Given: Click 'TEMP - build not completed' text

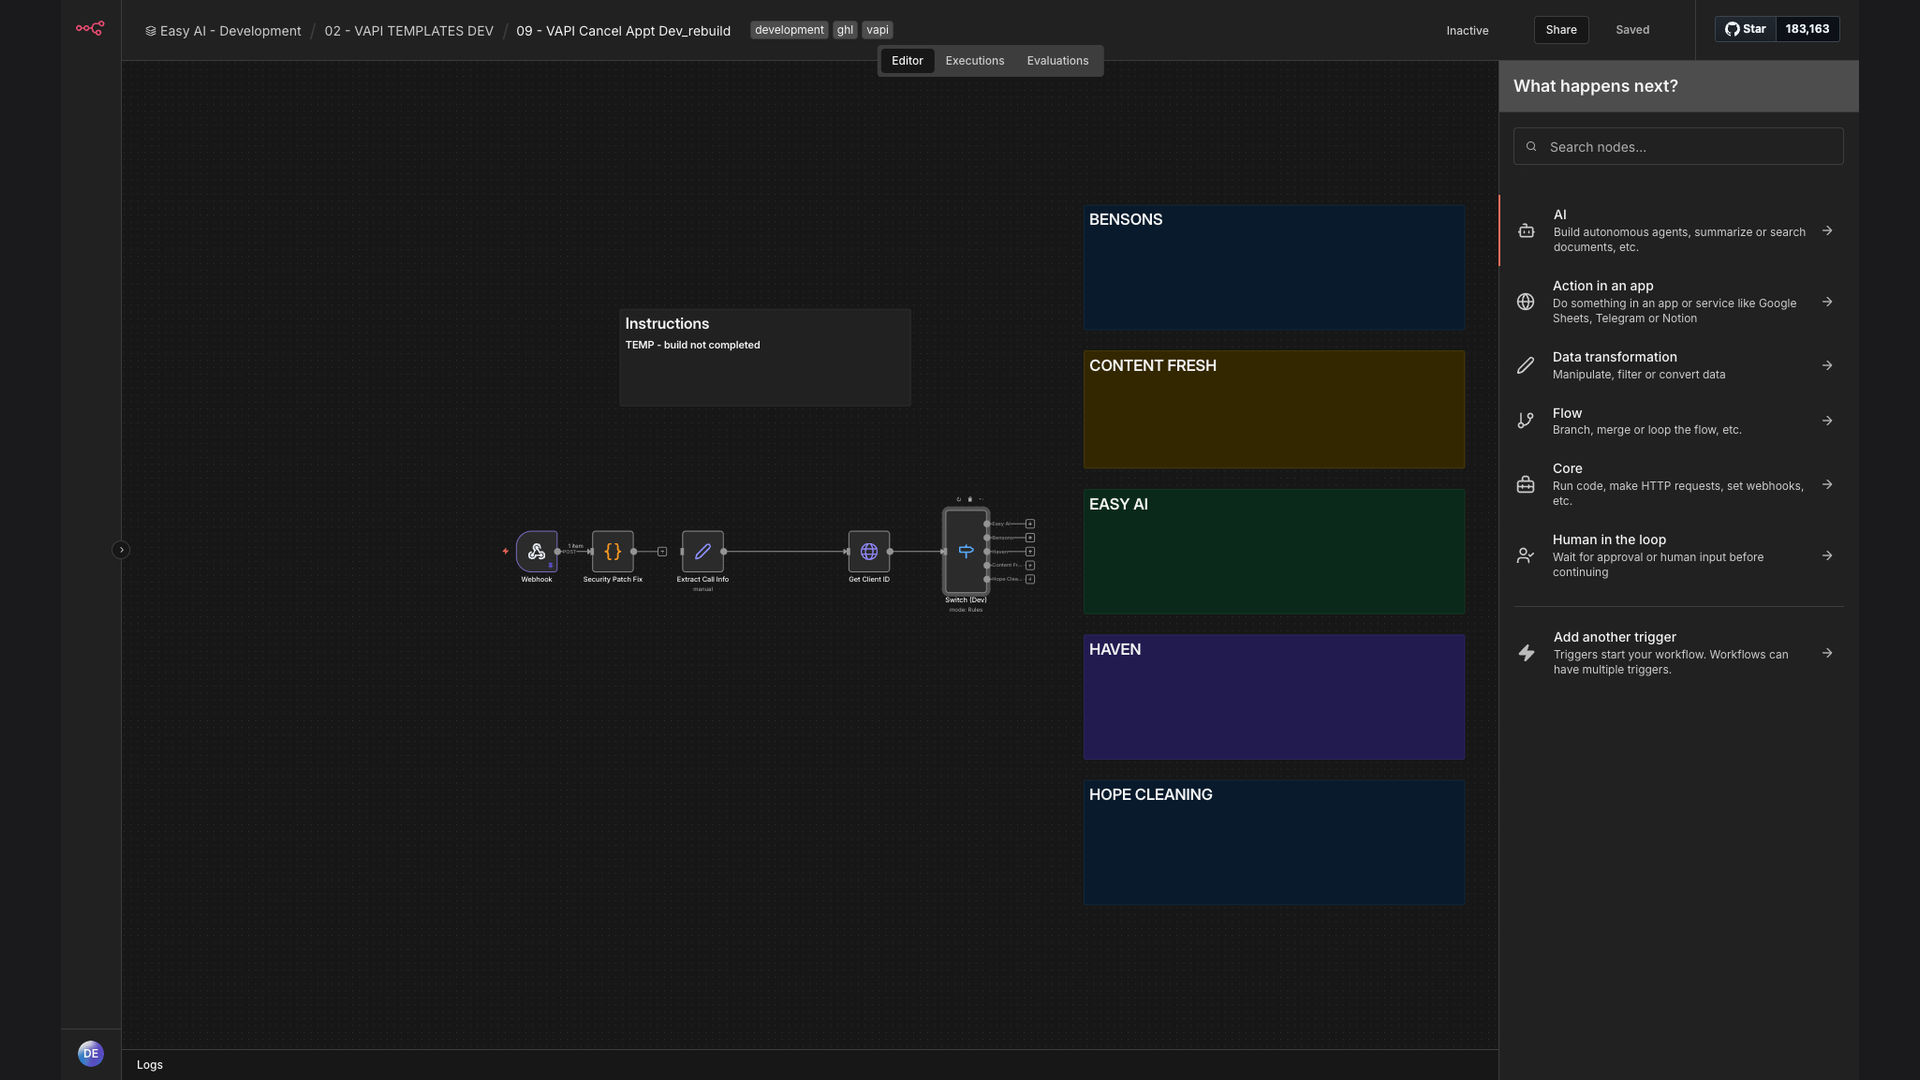Looking at the screenshot, I should tap(693, 345).
